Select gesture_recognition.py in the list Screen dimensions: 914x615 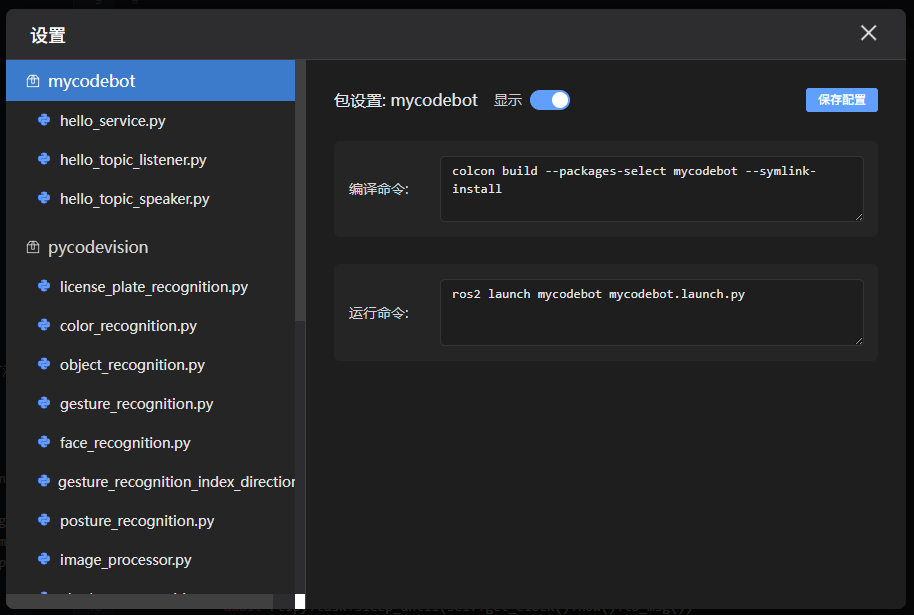coord(136,404)
